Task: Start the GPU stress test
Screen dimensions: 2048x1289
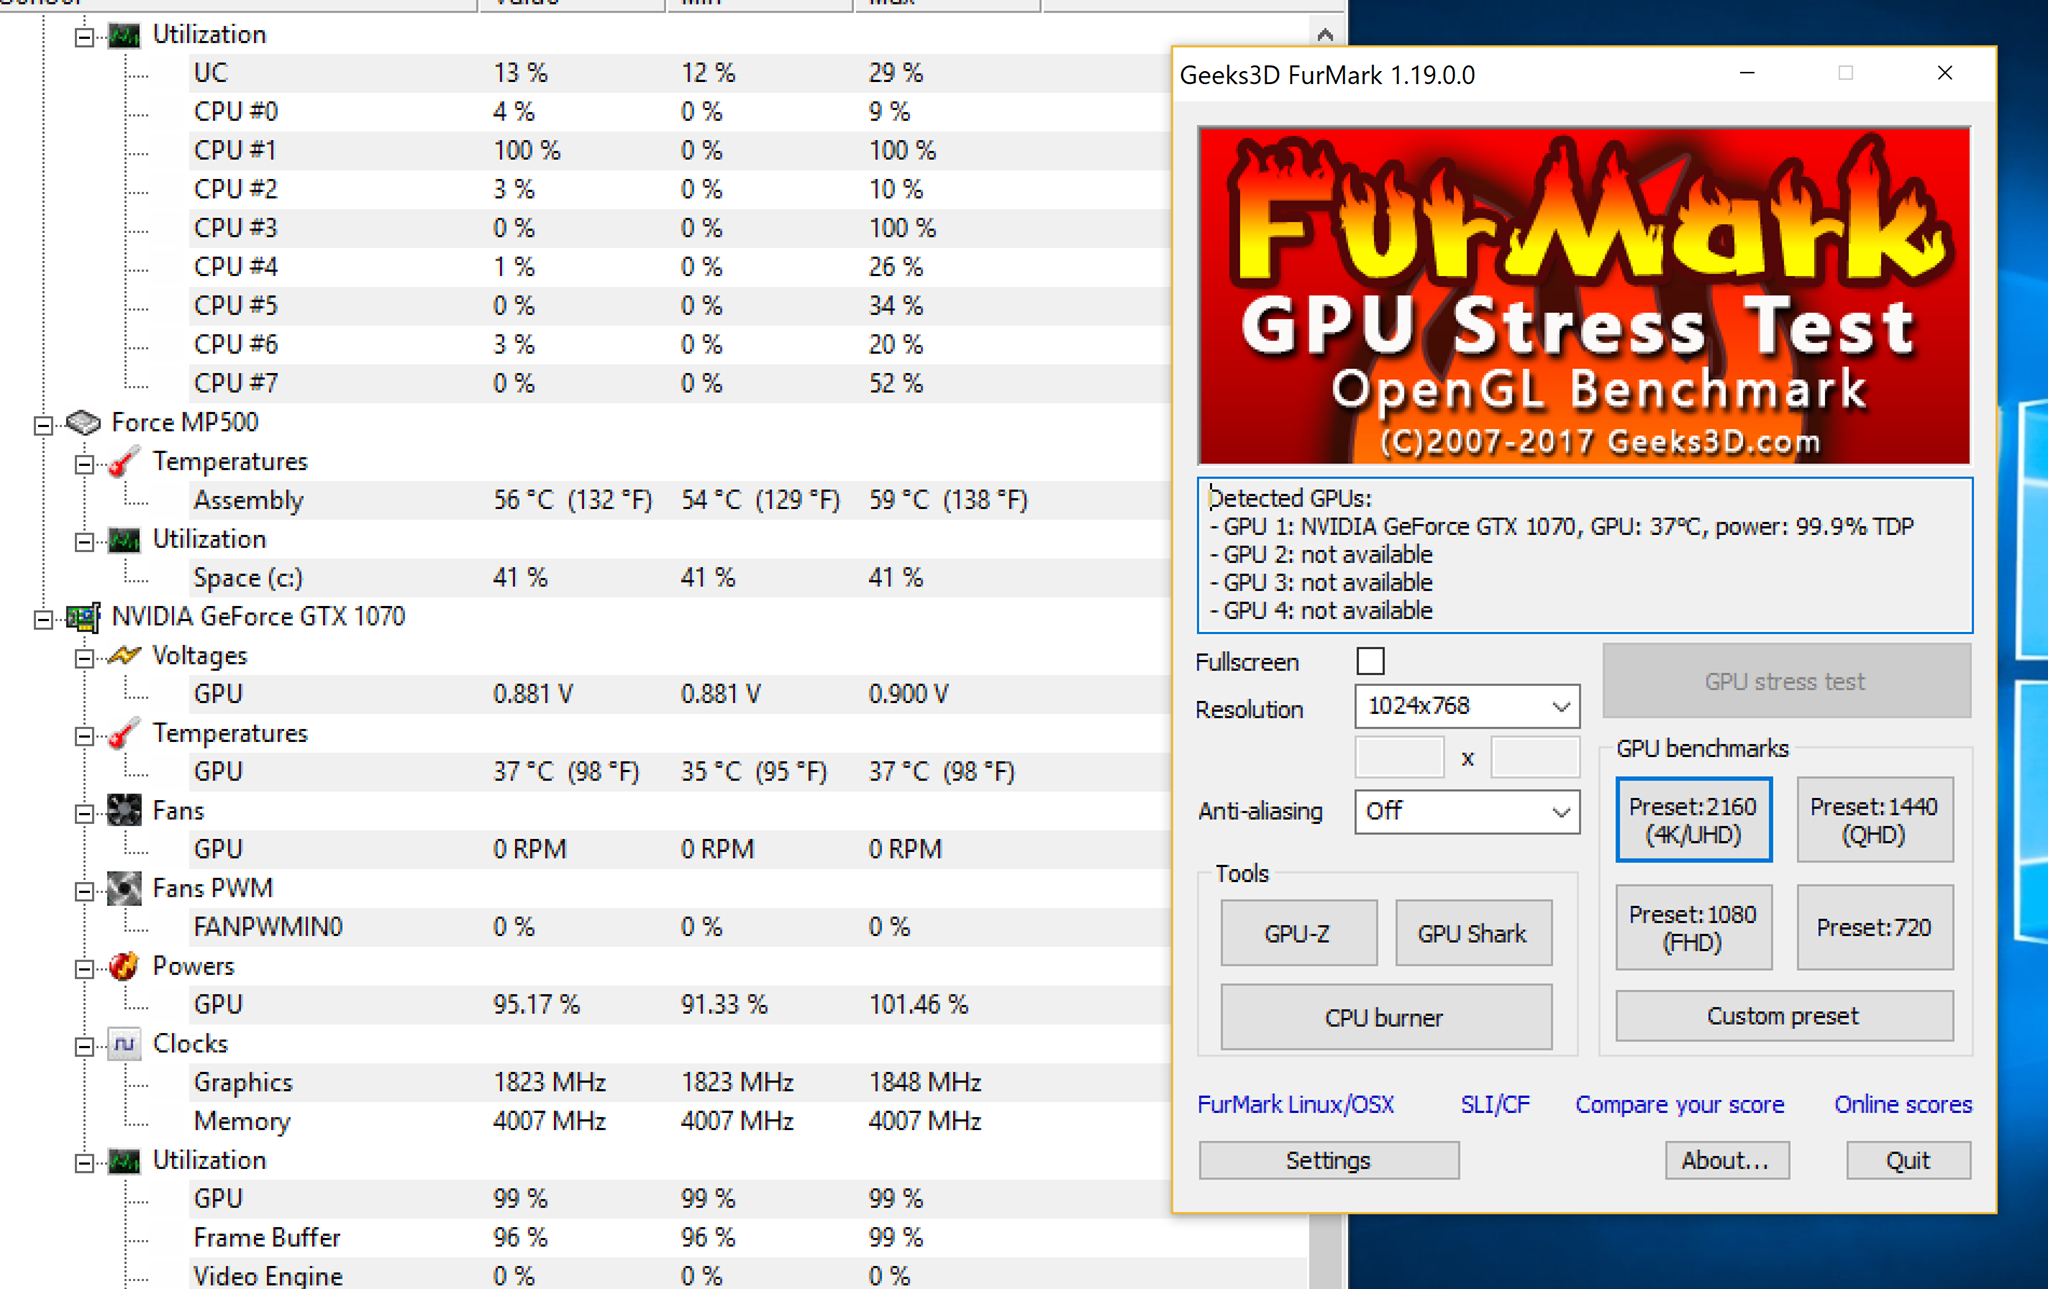Action: [1786, 681]
